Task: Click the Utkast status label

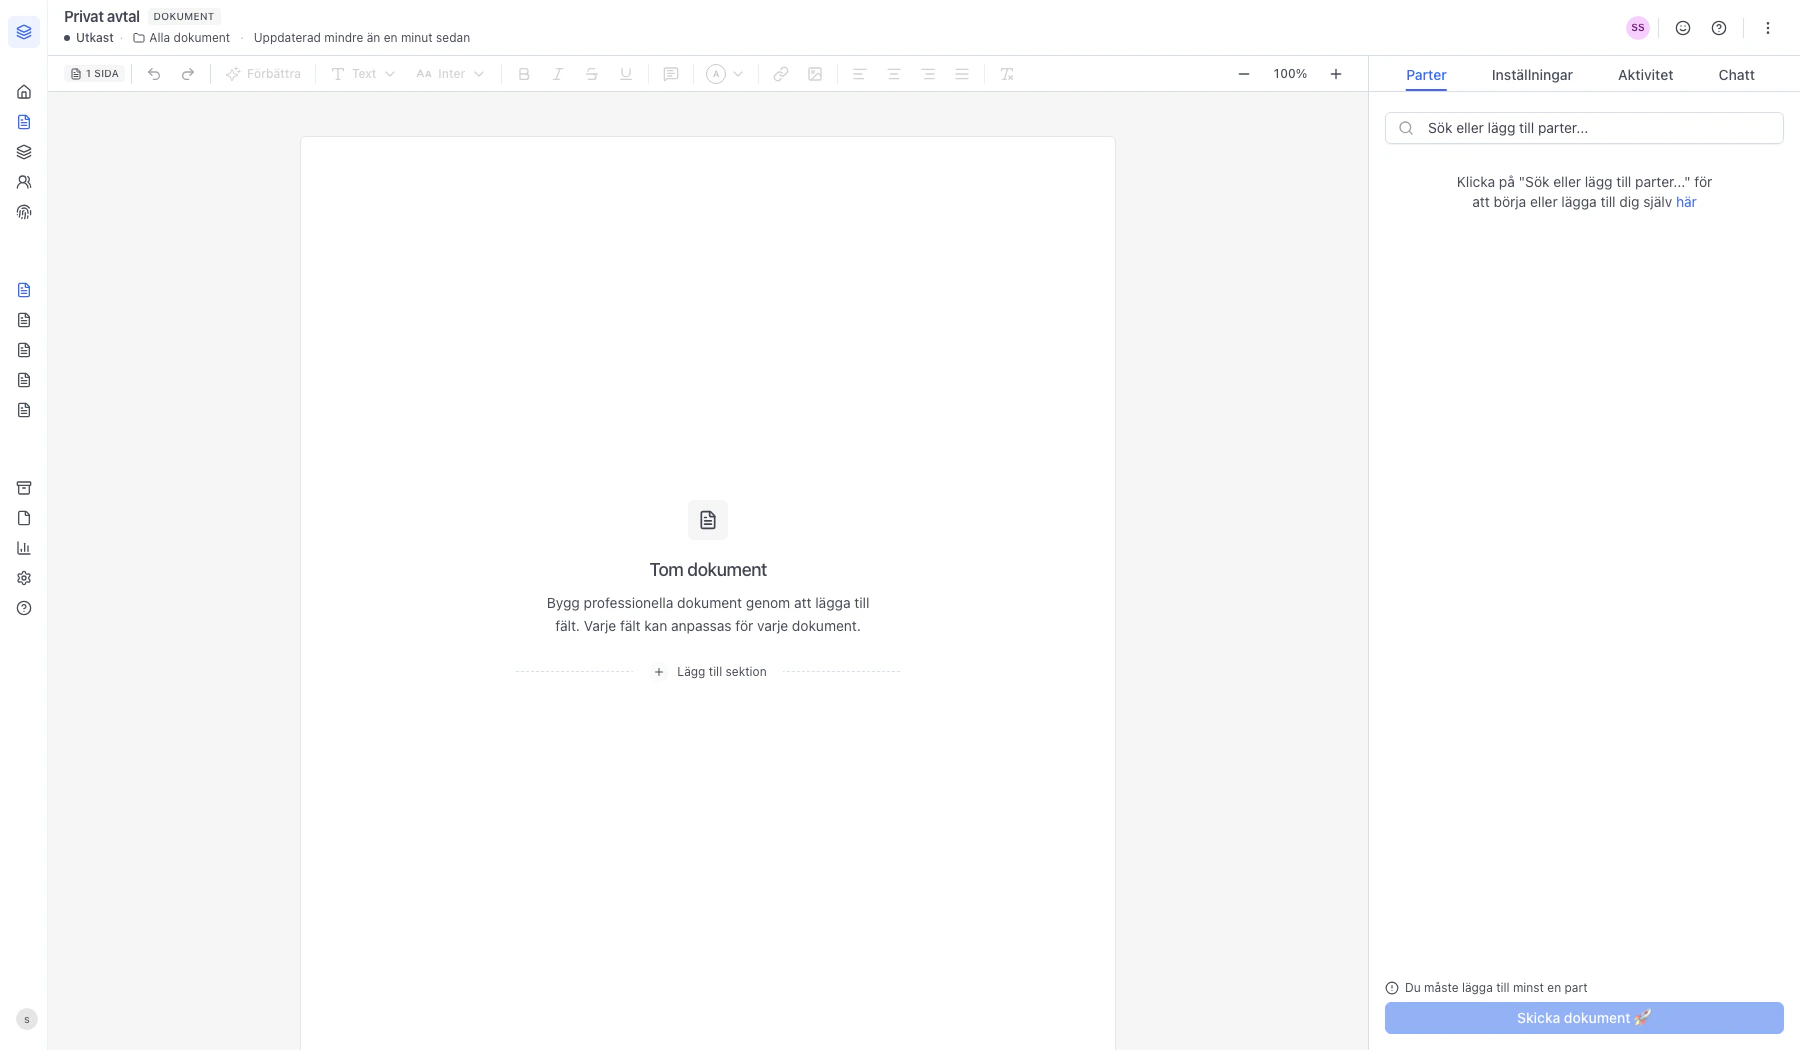Action: [x=89, y=38]
